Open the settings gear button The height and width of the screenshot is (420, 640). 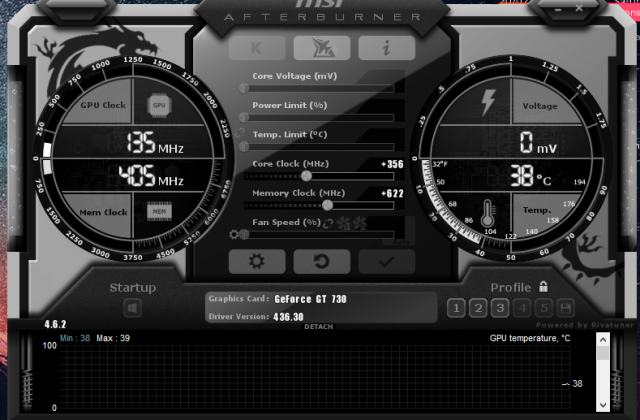coord(257,261)
